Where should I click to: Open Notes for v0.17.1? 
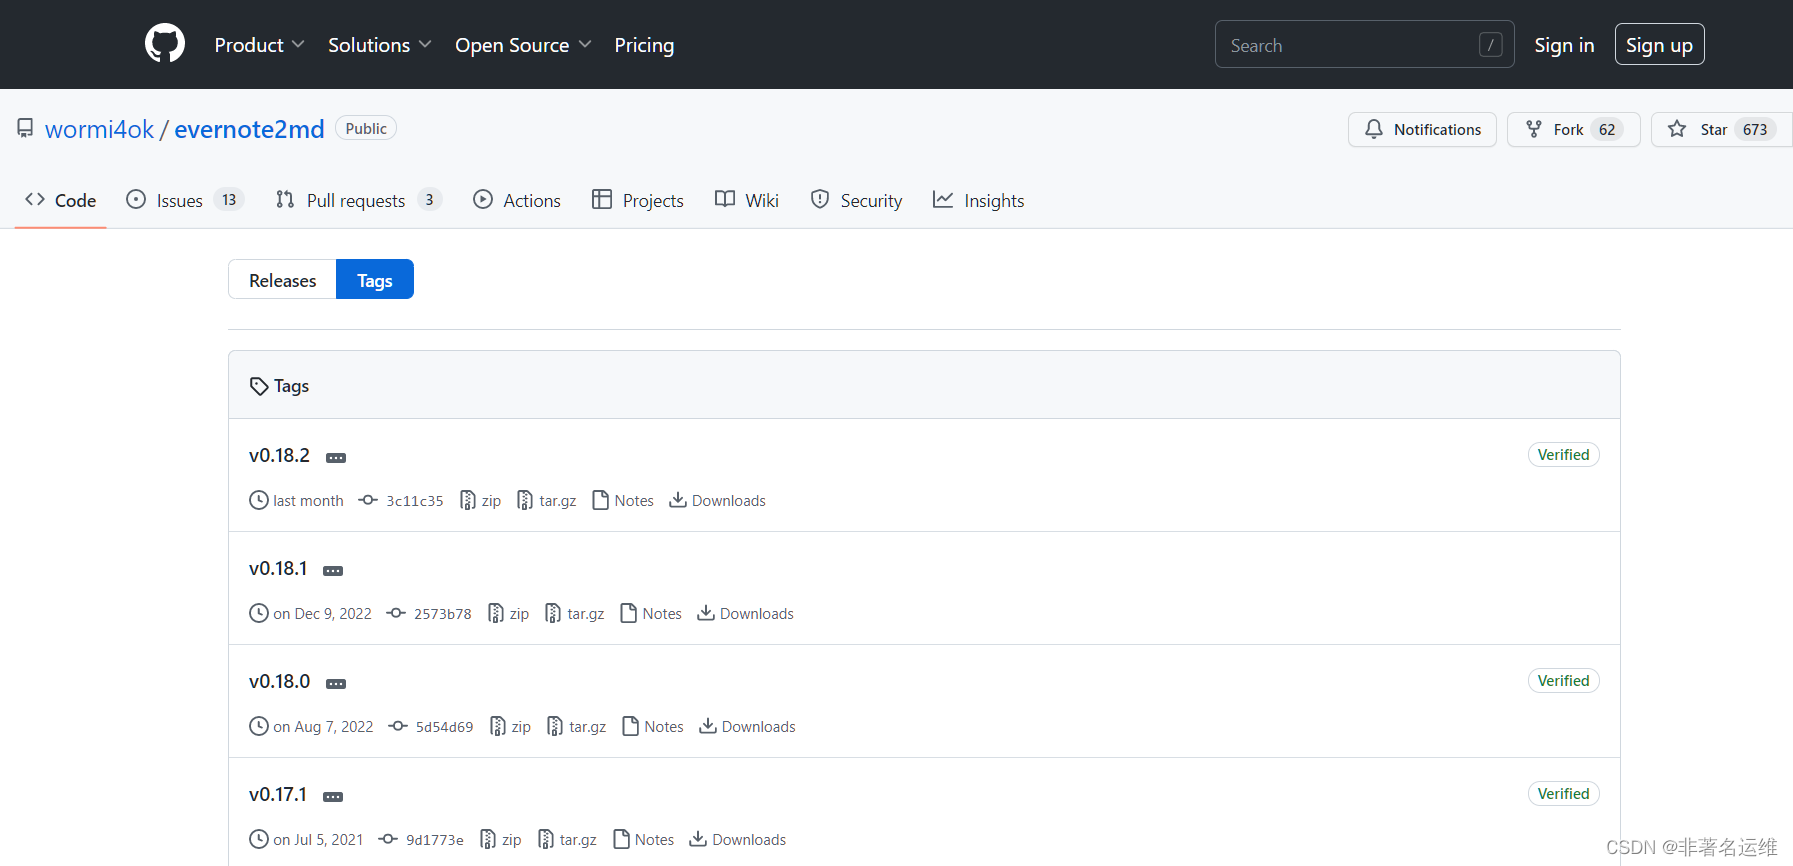(643, 840)
